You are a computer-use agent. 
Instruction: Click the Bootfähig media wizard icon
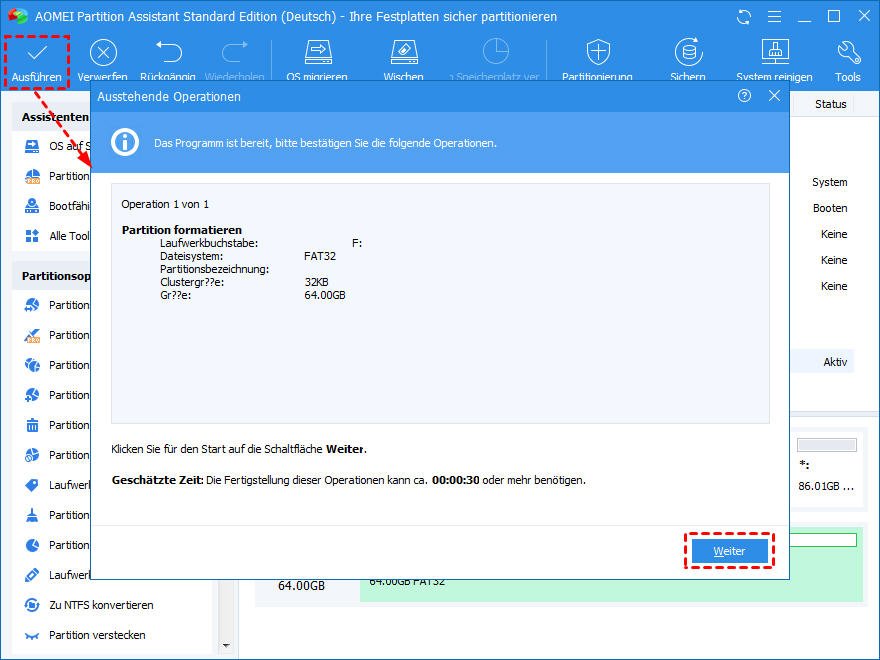32,206
